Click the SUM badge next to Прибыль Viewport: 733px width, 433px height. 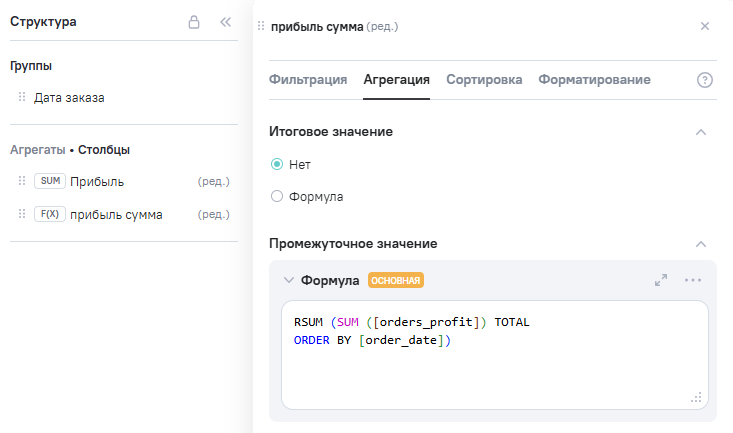tap(49, 182)
